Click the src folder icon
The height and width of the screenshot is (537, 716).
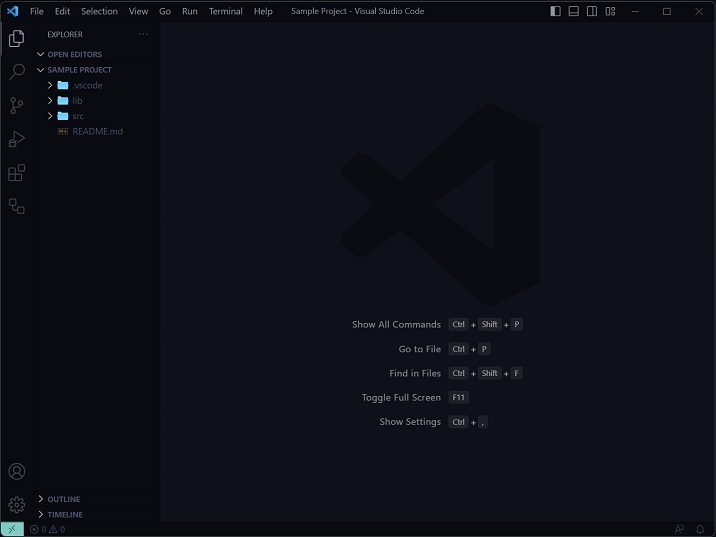click(x=63, y=116)
